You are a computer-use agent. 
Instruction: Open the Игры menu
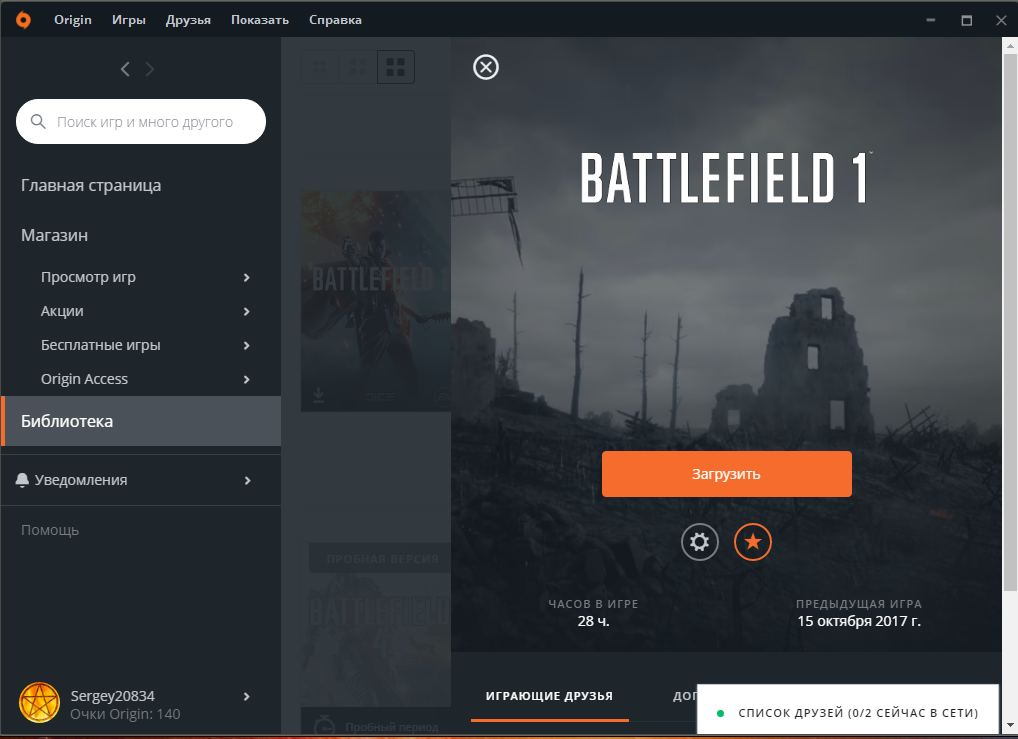click(129, 20)
